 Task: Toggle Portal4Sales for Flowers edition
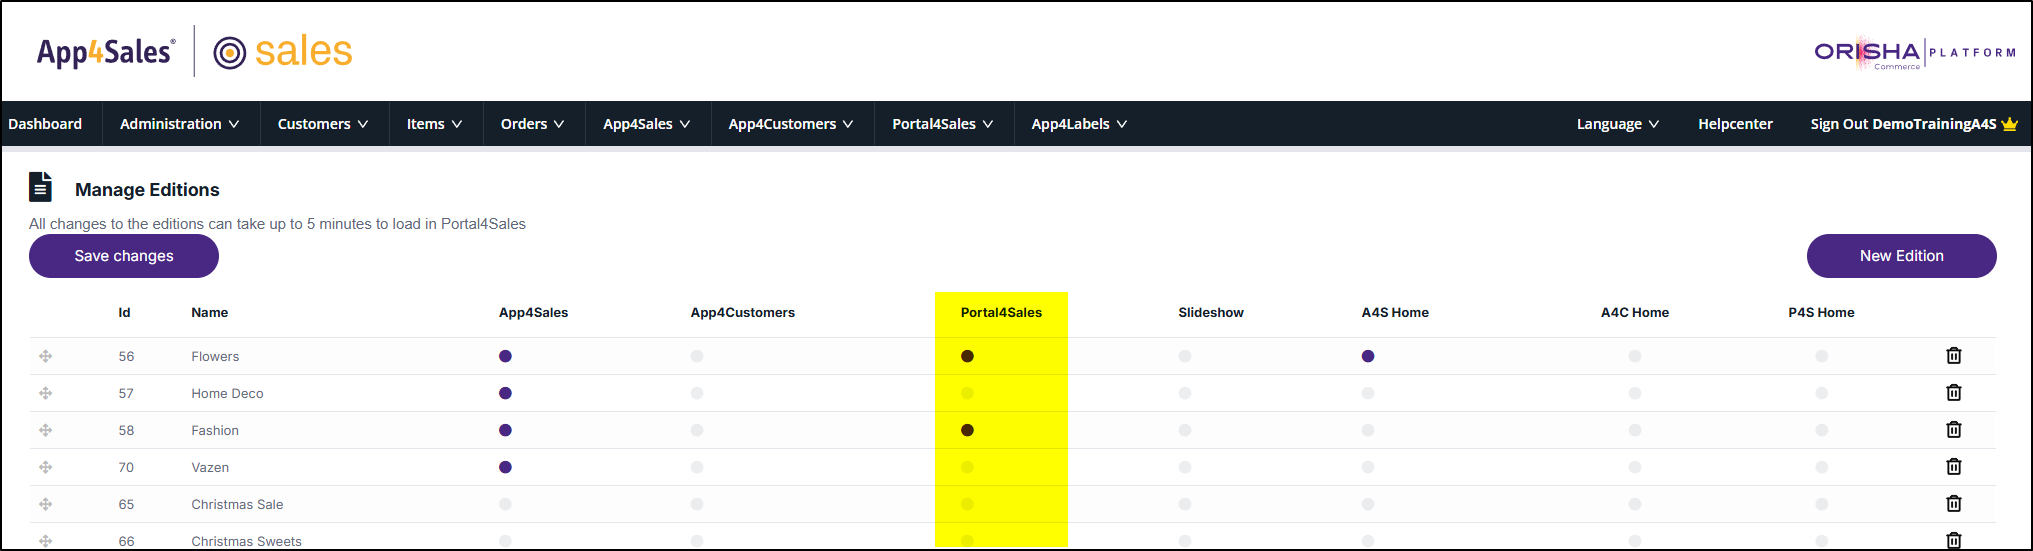click(967, 356)
